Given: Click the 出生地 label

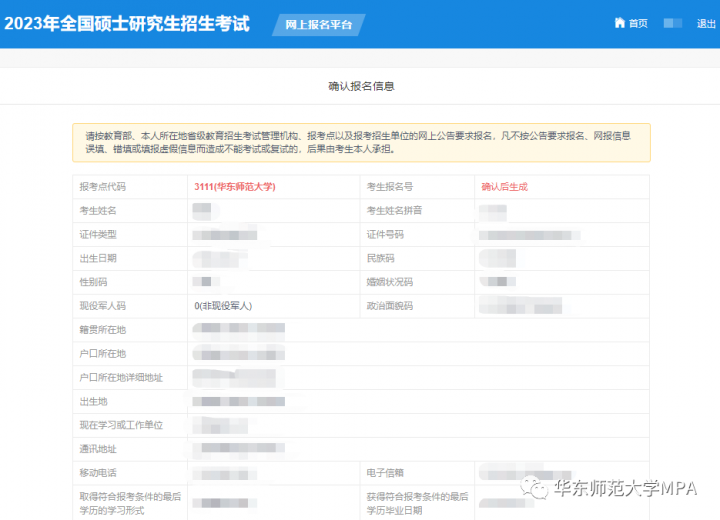Looking at the screenshot, I should (93, 401).
